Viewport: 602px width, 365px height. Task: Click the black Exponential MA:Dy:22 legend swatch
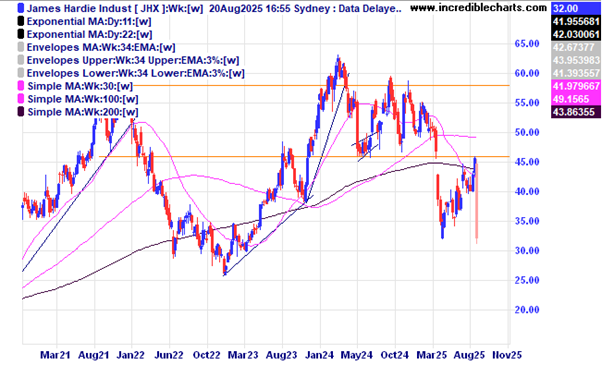(x=20, y=34)
